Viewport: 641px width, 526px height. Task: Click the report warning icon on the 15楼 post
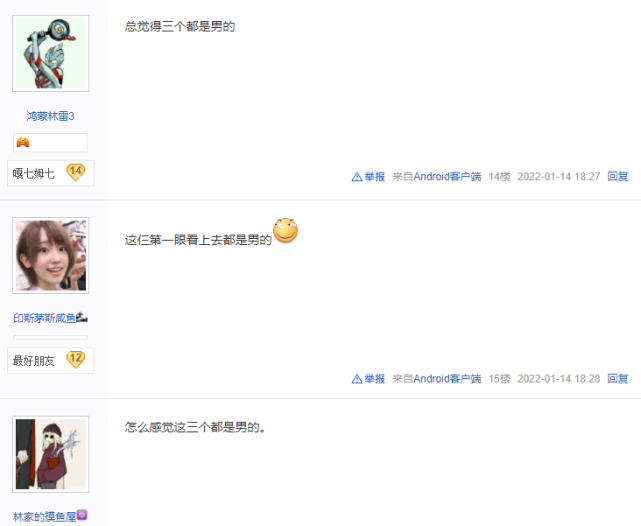(357, 379)
